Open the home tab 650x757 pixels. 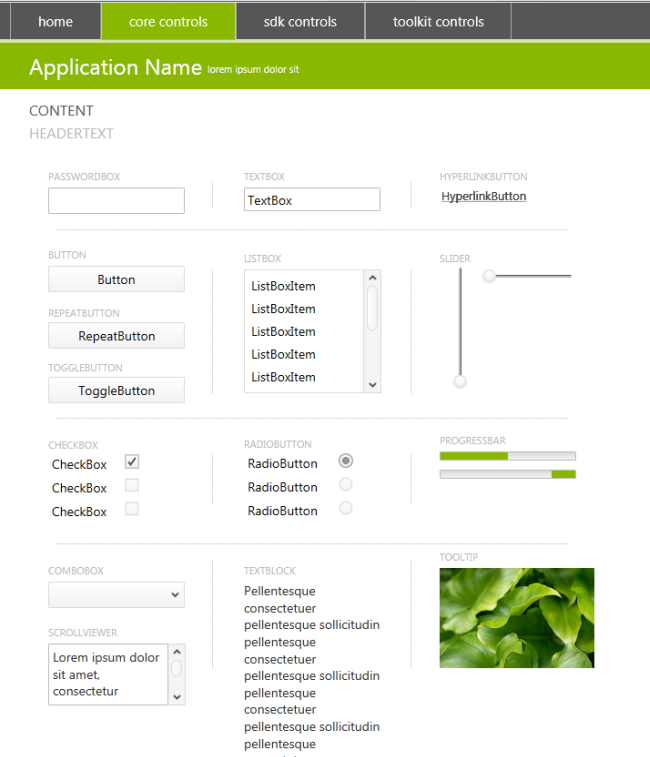pyautogui.click(x=56, y=21)
